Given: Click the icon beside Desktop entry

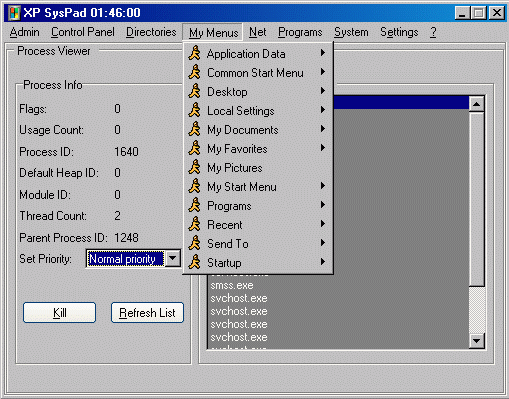Looking at the screenshot, I should [x=194, y=92].
